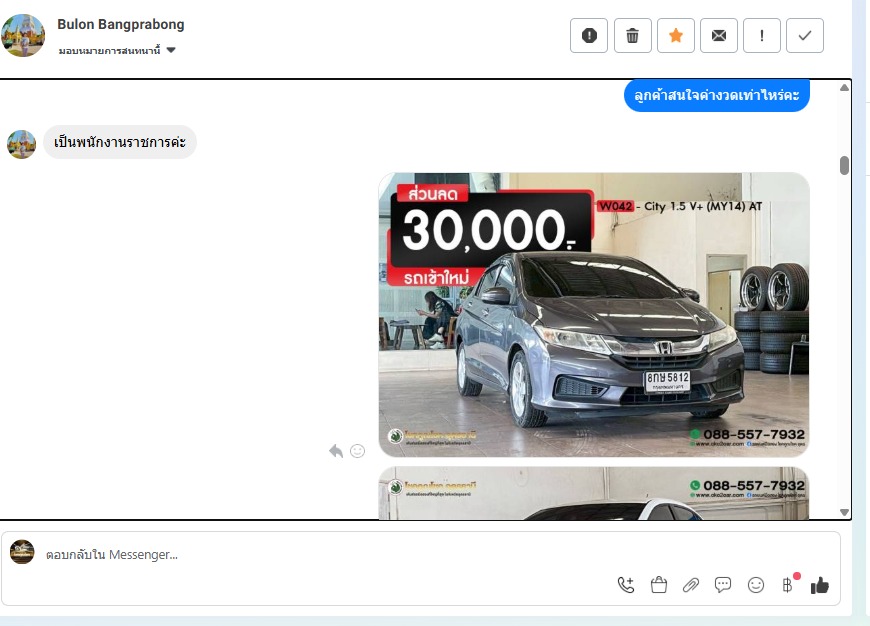Viewport: 870px width, 626px height.
Task: Open the City 1.5 V+ car image
Action: pos(593,315)
